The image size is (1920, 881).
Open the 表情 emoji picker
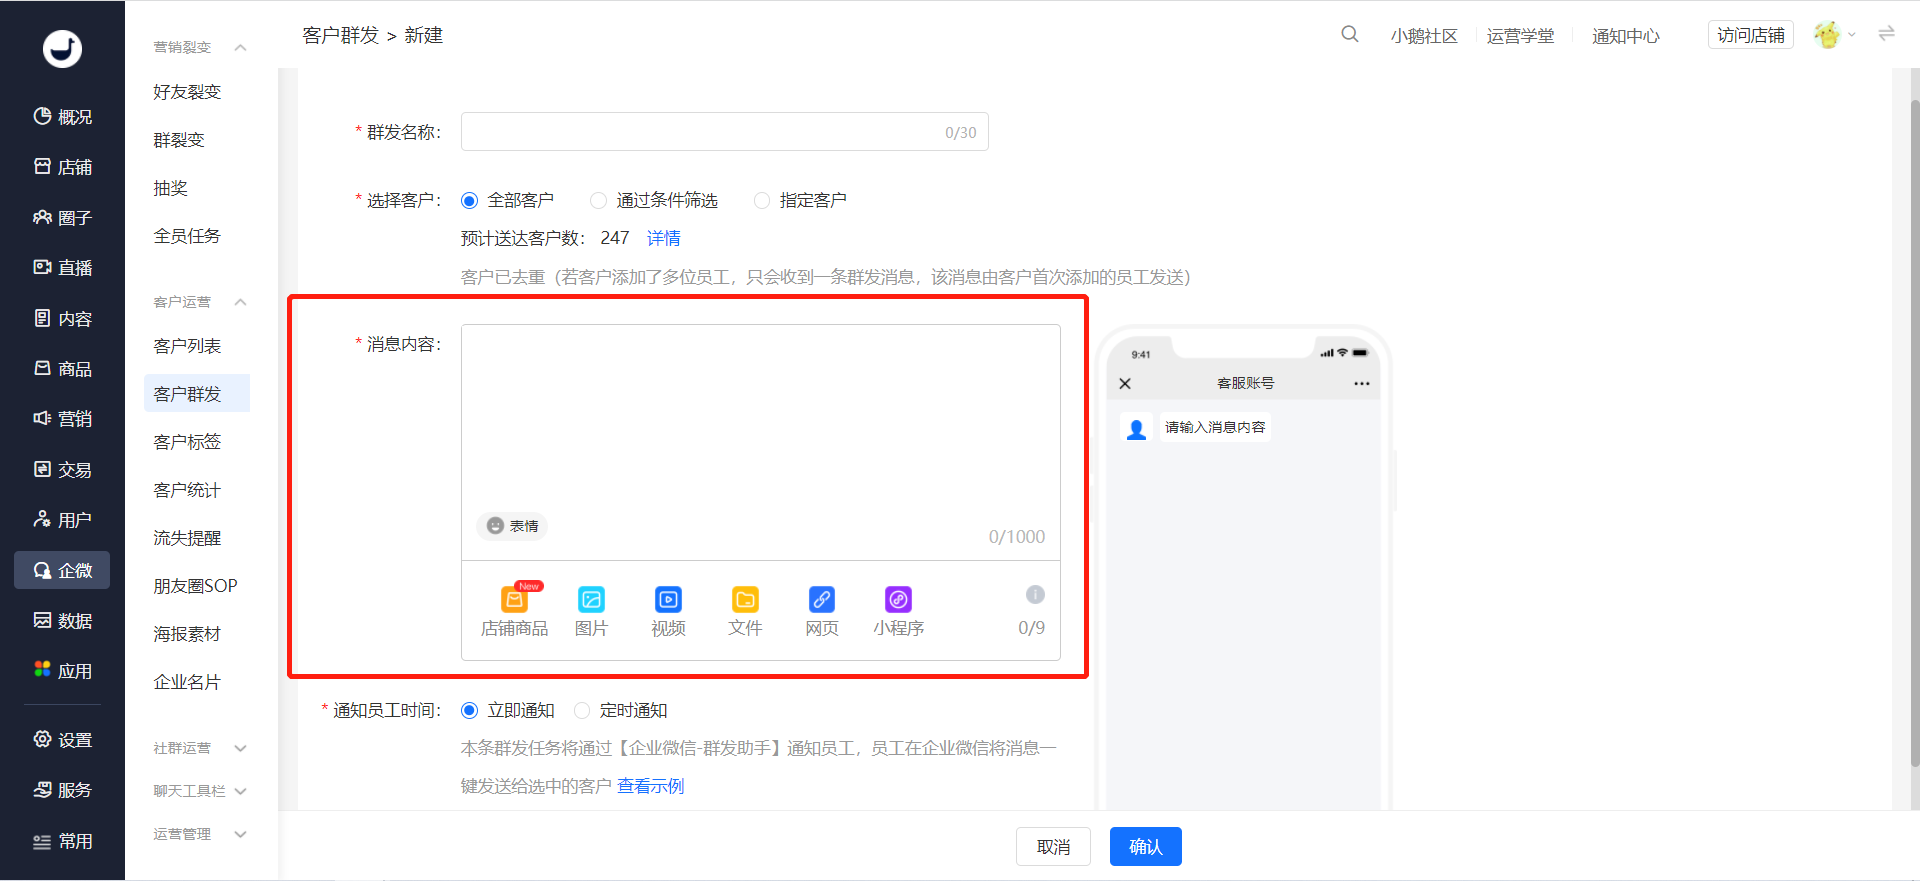[x=512, y=526]
